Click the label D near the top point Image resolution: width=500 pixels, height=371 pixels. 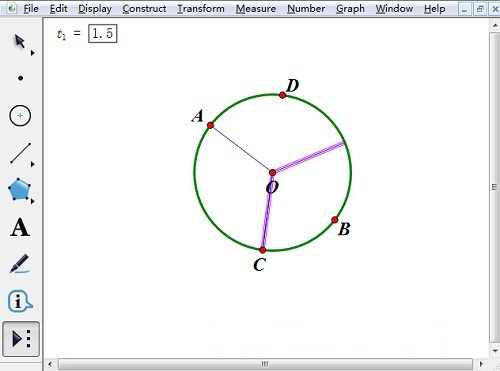click(292, 86)
